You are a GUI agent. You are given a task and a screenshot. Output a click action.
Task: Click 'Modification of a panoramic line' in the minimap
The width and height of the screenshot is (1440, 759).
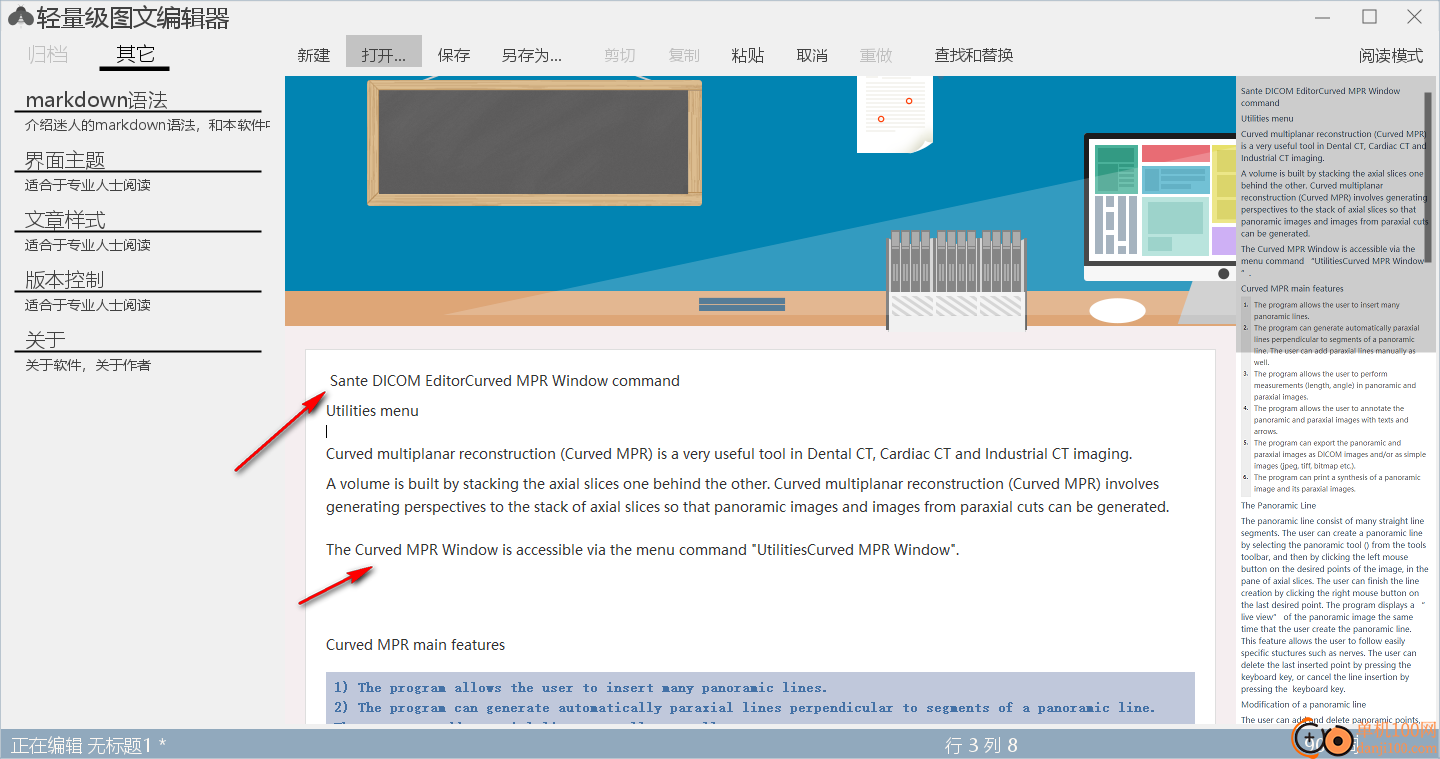click(1303, 705)
